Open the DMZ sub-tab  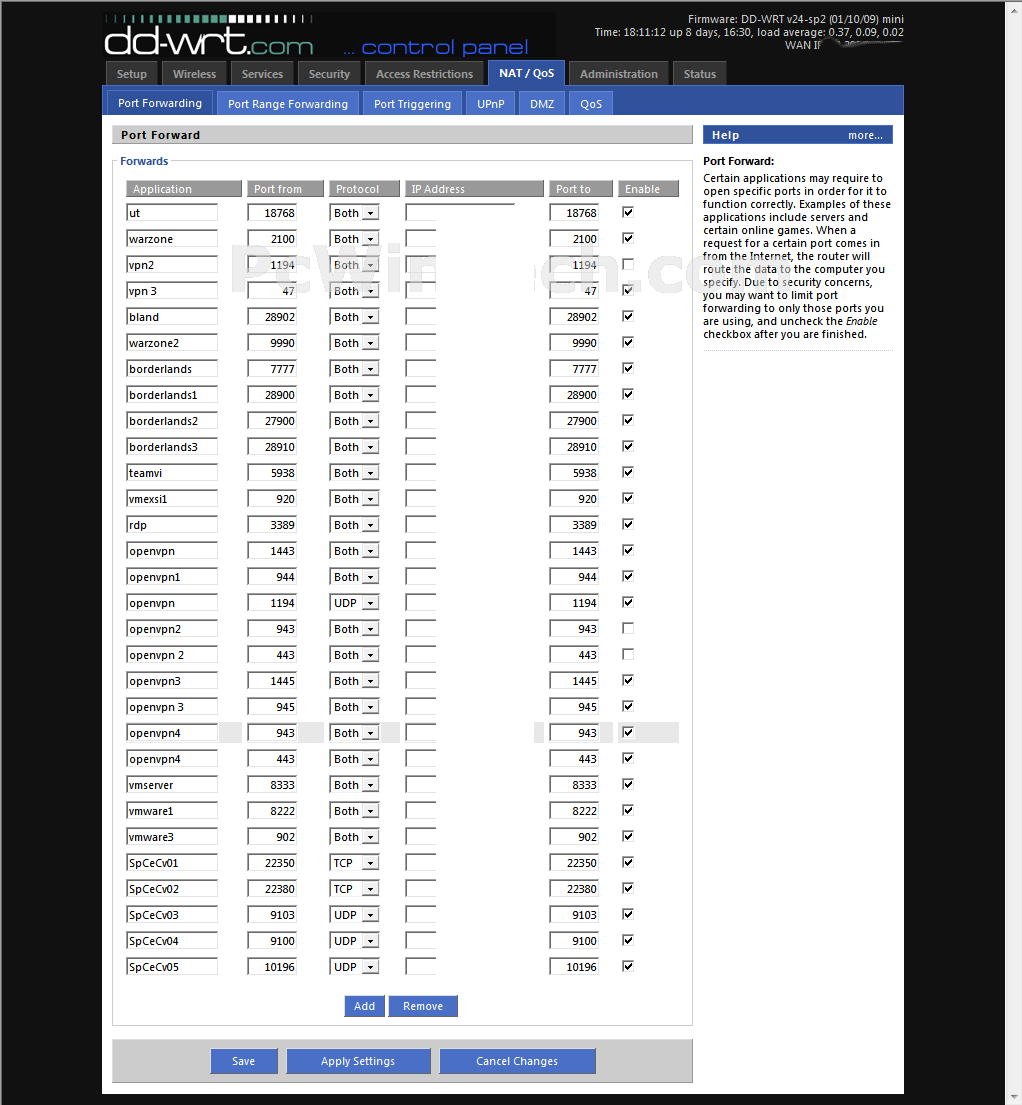click(542, 104)
